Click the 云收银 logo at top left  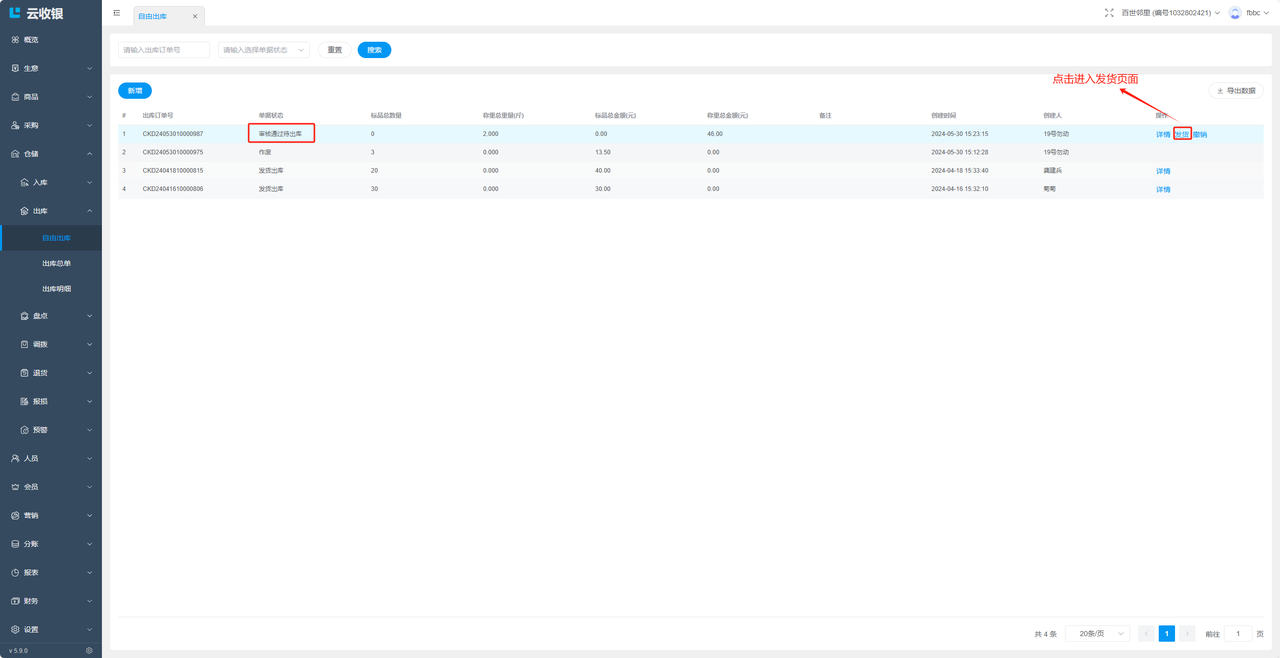coord(37,13)
